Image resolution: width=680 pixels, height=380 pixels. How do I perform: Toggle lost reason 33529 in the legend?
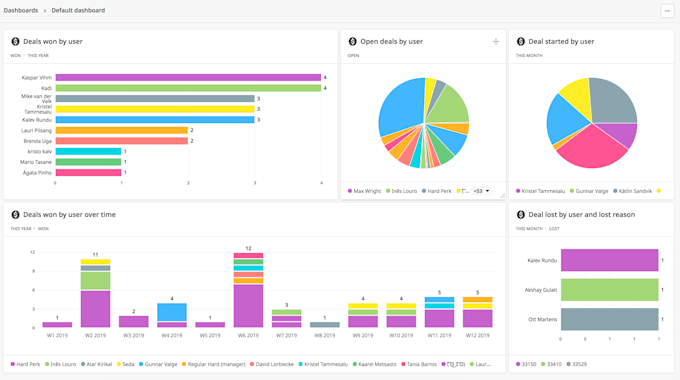coord(577,364)
